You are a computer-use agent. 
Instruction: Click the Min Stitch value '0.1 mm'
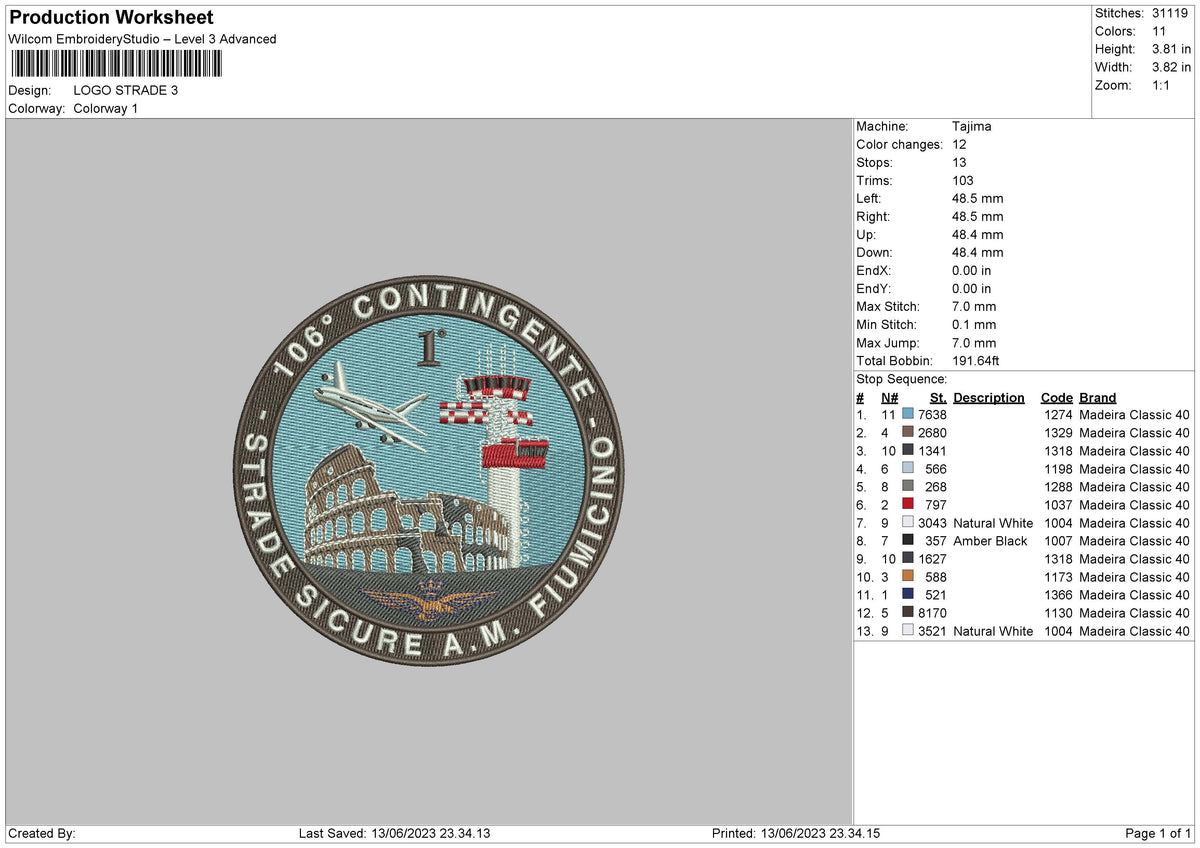(x=975, y=325)
